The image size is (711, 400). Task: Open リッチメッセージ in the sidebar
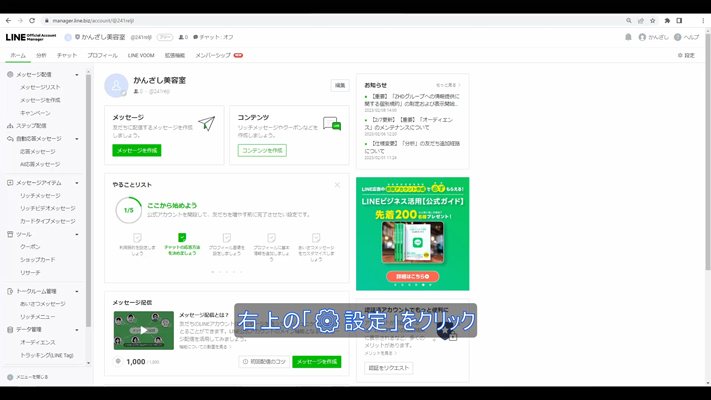point(40,195)
